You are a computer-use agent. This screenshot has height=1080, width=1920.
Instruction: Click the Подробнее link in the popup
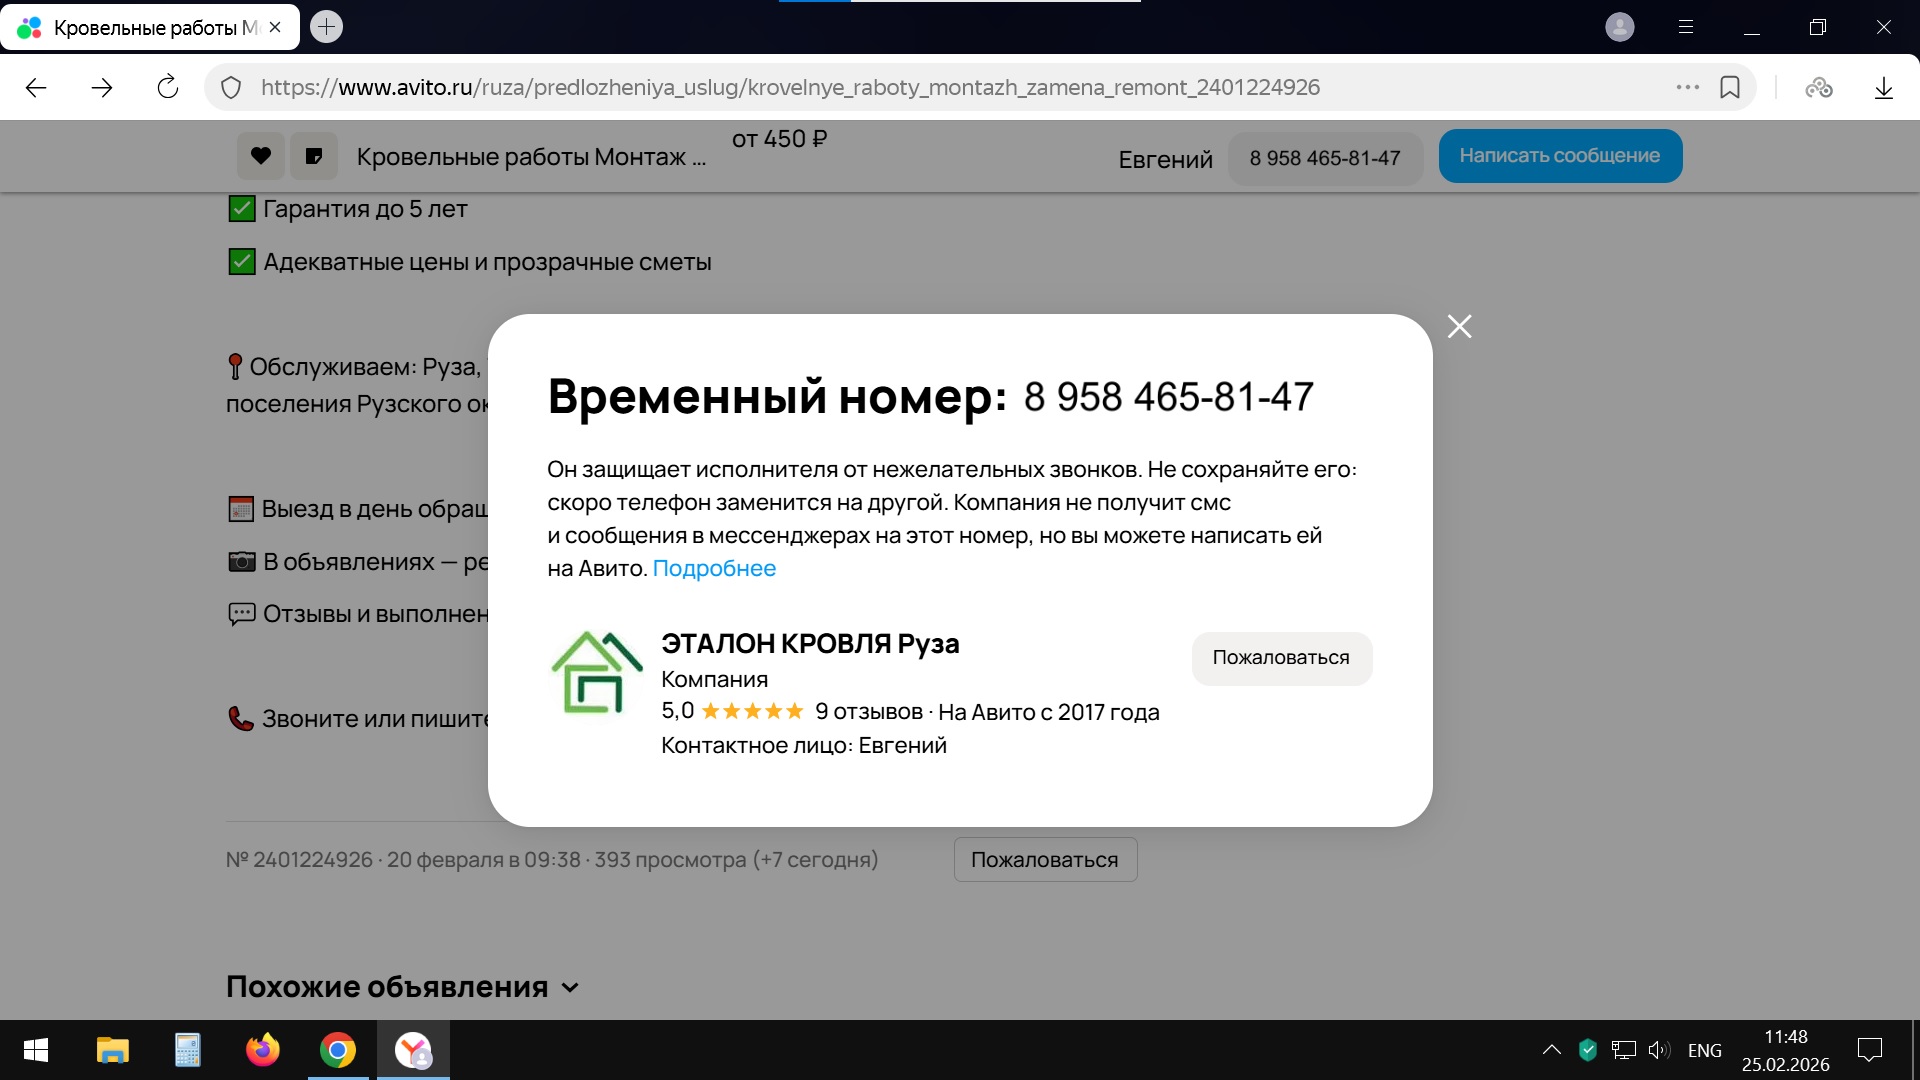pos(714,568)
